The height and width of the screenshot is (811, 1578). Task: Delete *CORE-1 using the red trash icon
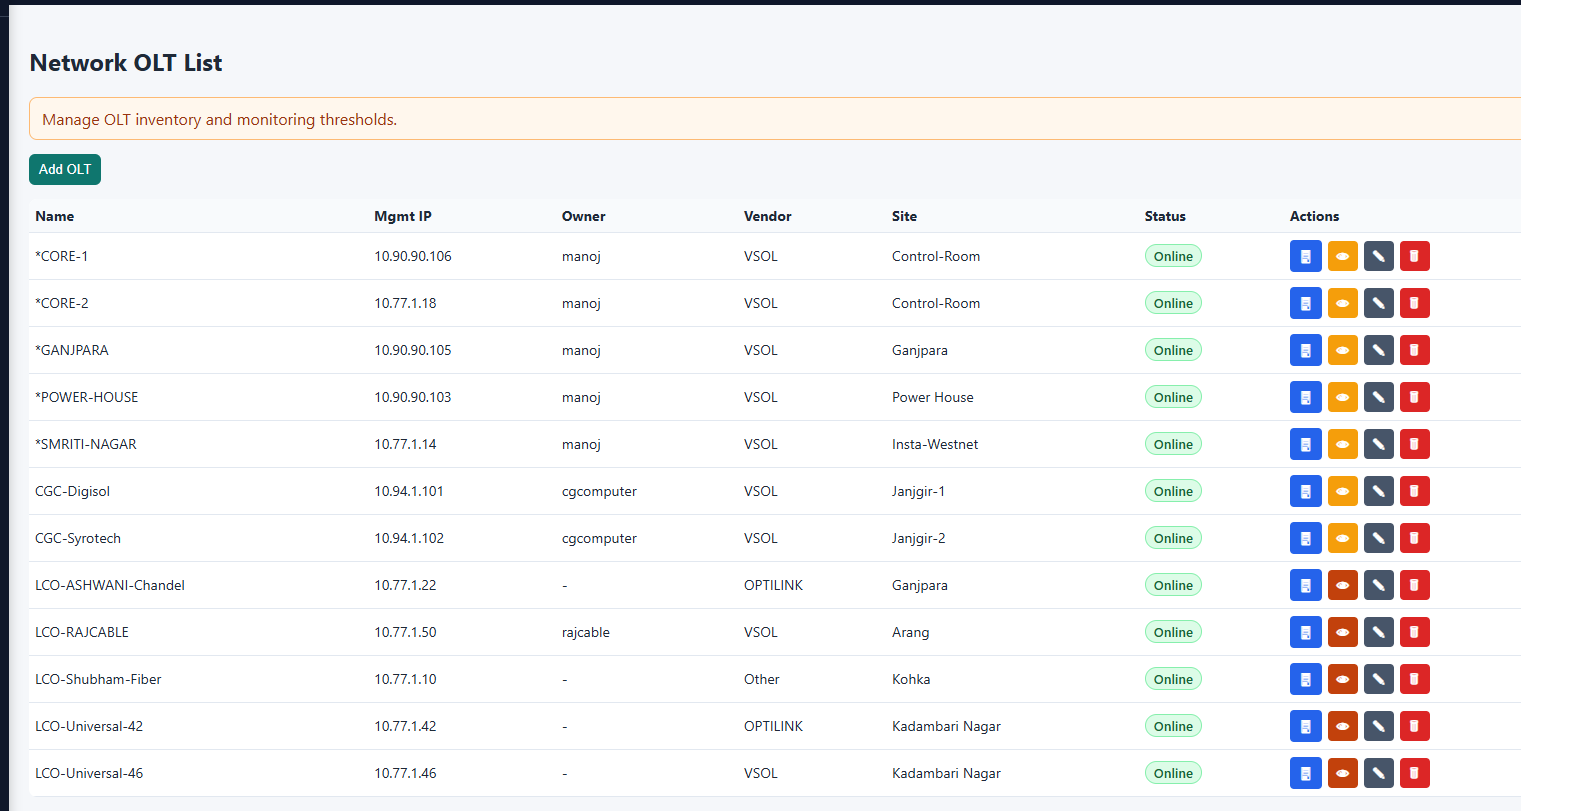click(x=1414, y=256)
